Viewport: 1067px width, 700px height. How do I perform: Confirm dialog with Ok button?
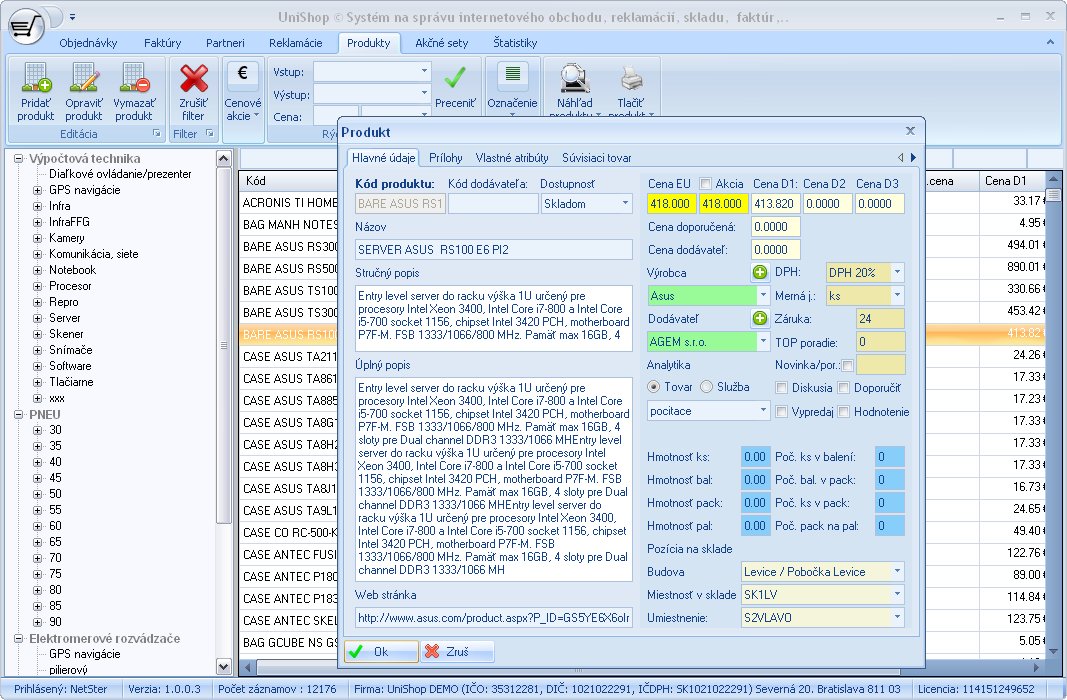click(x=381, y=652)
